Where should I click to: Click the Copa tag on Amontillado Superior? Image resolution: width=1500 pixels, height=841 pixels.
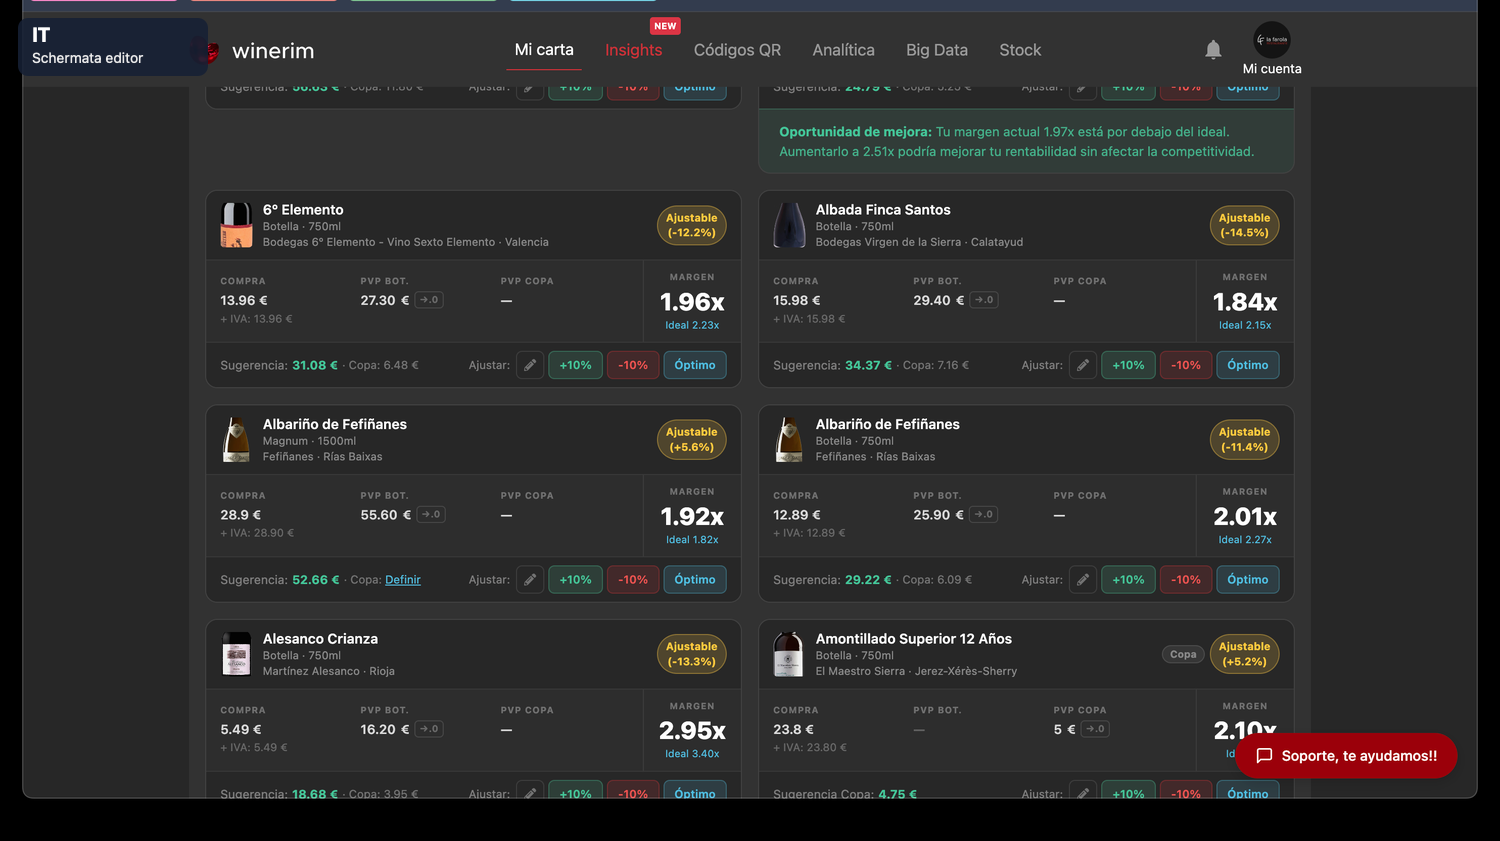point(1183,654)
